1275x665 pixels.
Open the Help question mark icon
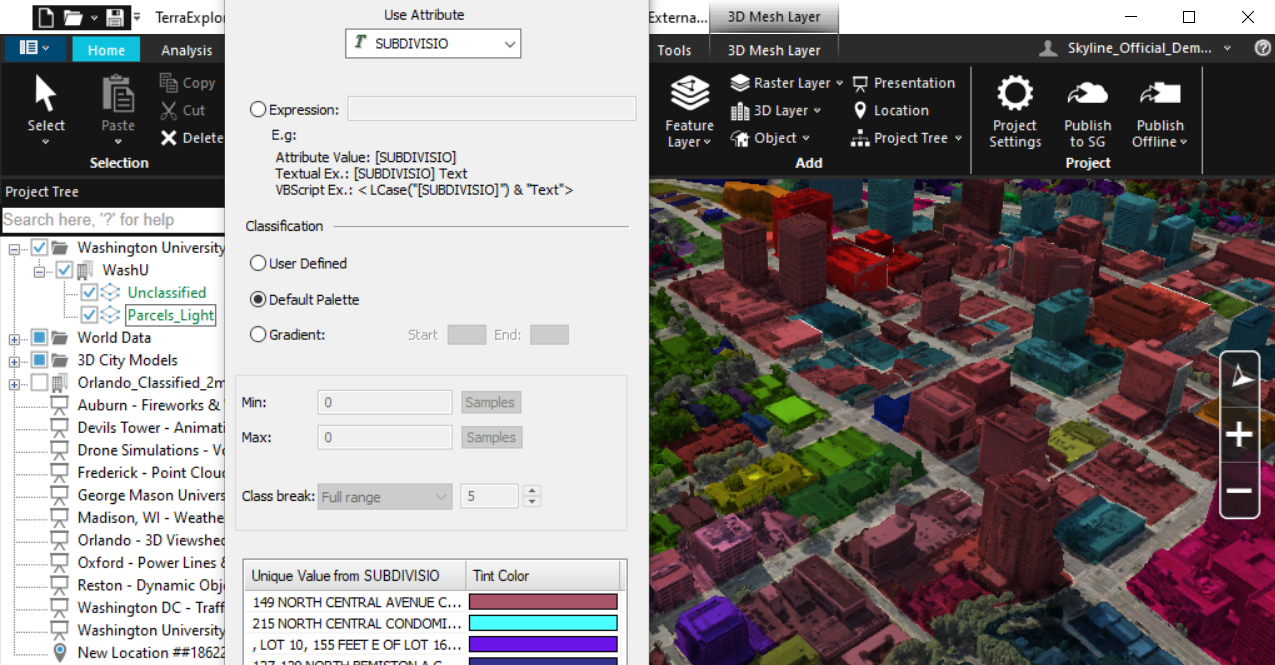click(1263, 48)
